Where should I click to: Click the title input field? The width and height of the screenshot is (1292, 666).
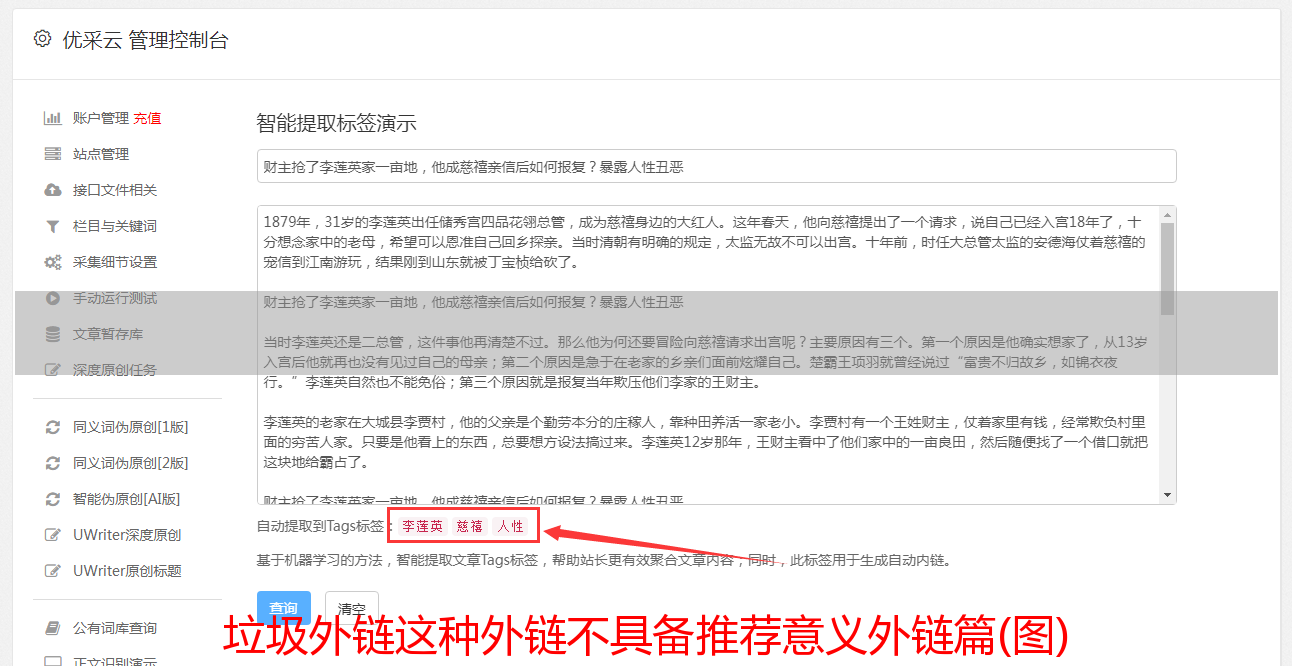pos(716,166)
